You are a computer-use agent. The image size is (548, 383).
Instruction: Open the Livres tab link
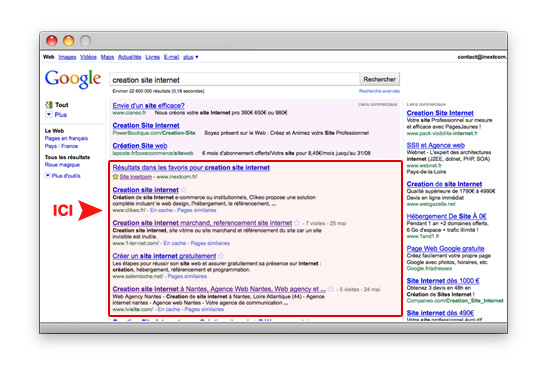tap(152, 57)
